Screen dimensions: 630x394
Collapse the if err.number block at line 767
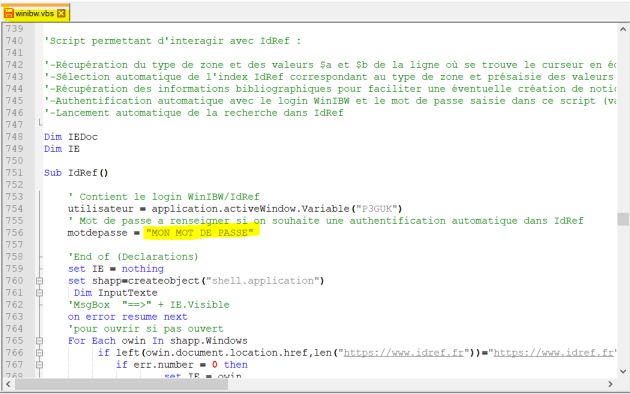pyautogui.click(x=39, y=365)
